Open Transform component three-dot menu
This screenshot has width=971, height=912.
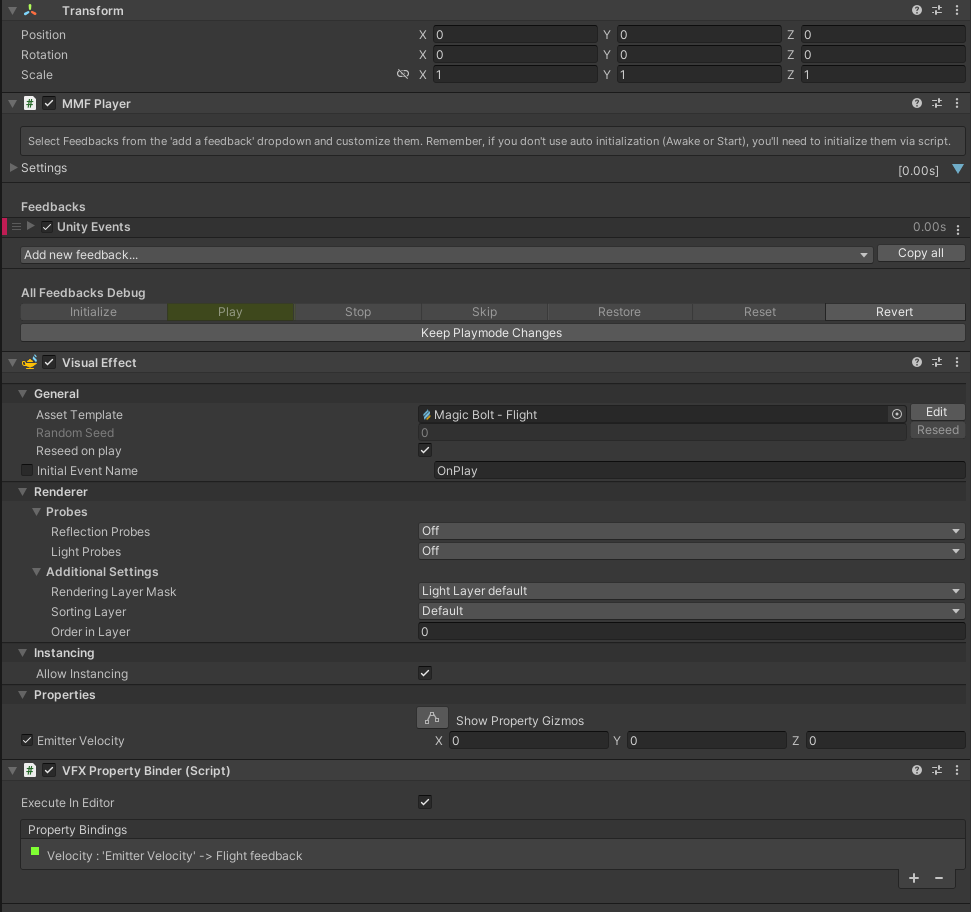click(x=957, y=11)
